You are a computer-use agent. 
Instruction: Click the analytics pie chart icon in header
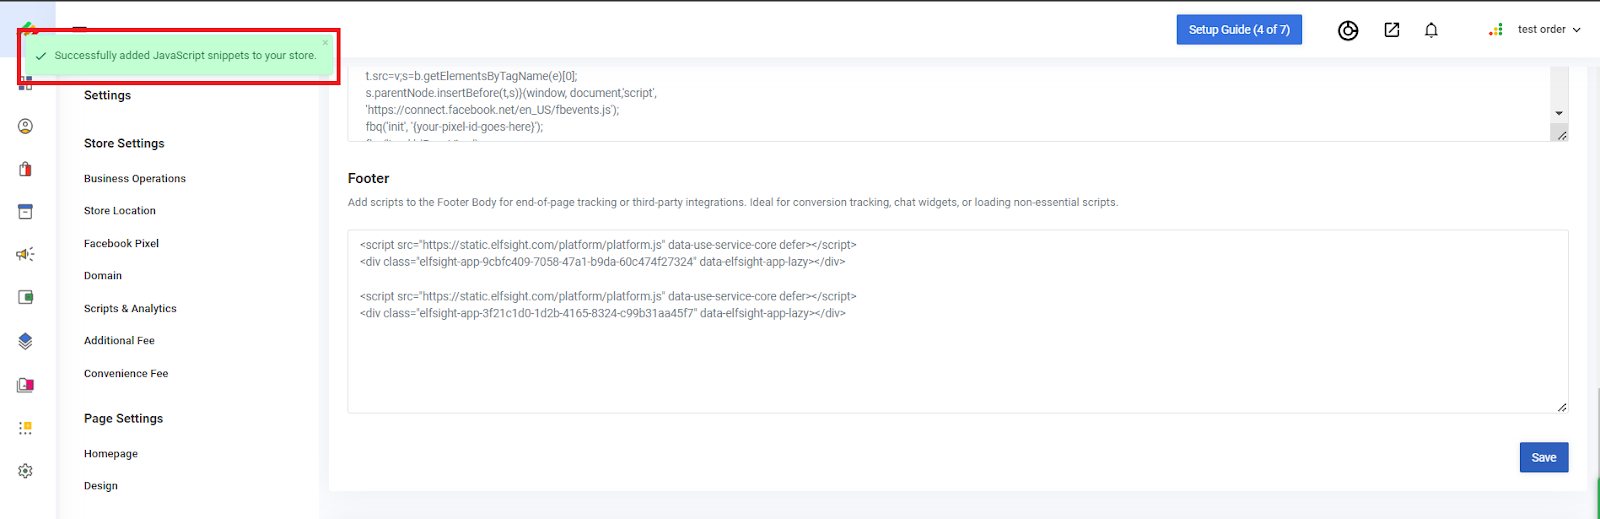(x=1348, y=30)
